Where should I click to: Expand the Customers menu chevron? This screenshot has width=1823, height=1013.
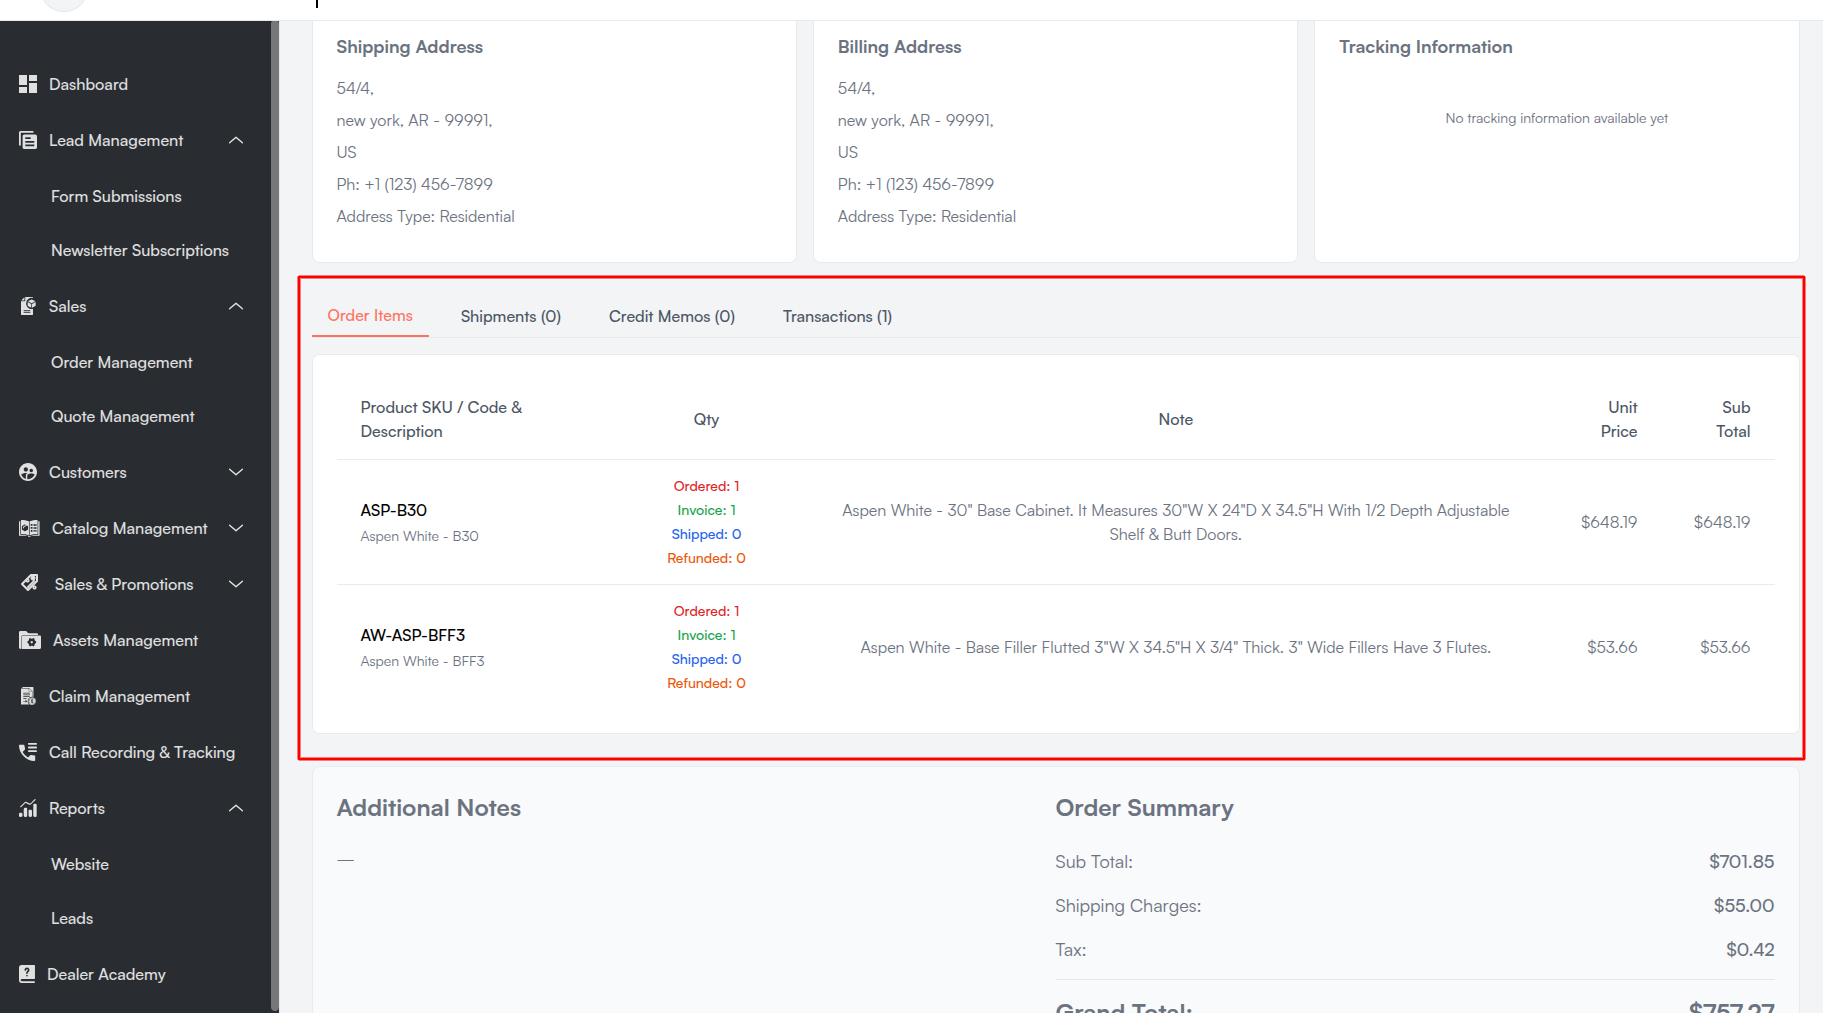point(236,472)
